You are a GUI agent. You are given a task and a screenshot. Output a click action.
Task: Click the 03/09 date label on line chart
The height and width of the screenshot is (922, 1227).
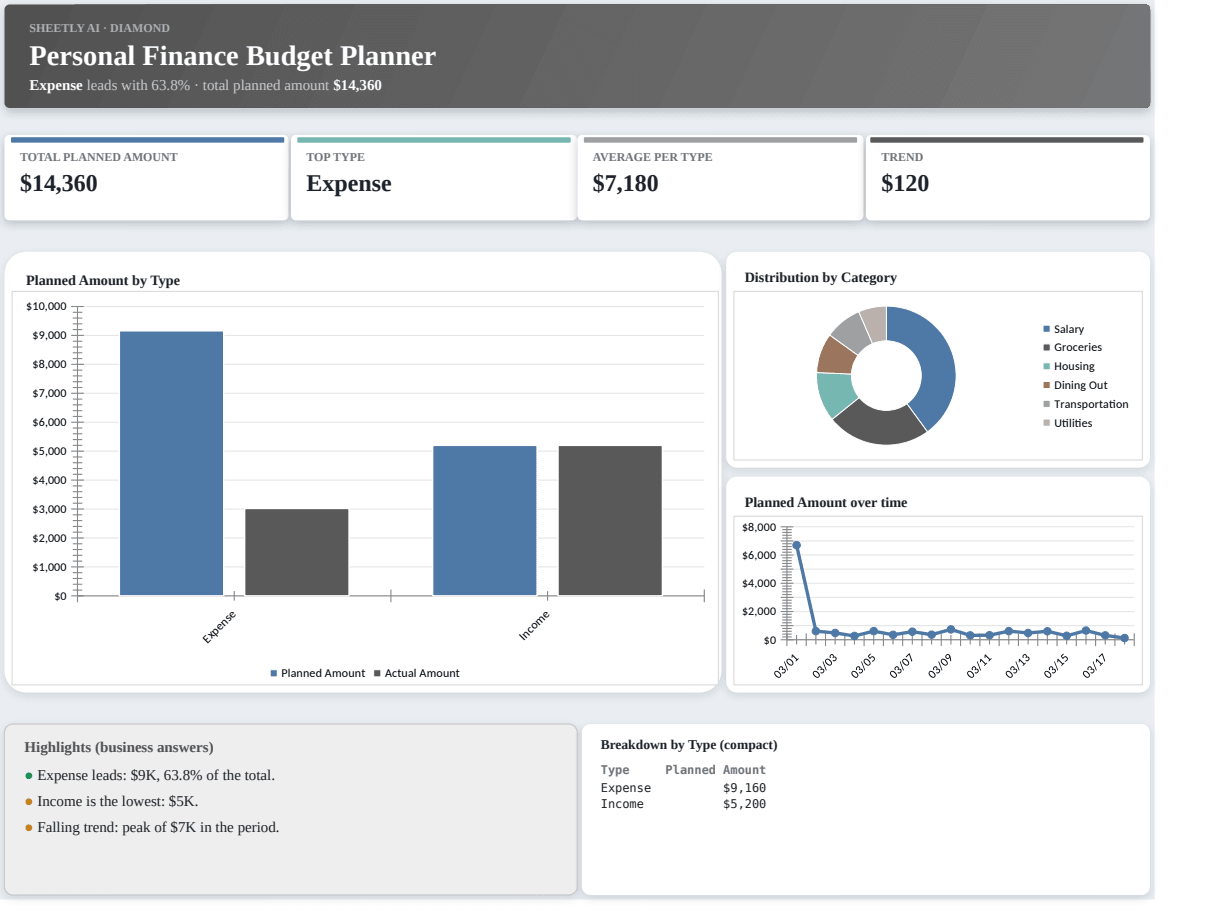941,666
